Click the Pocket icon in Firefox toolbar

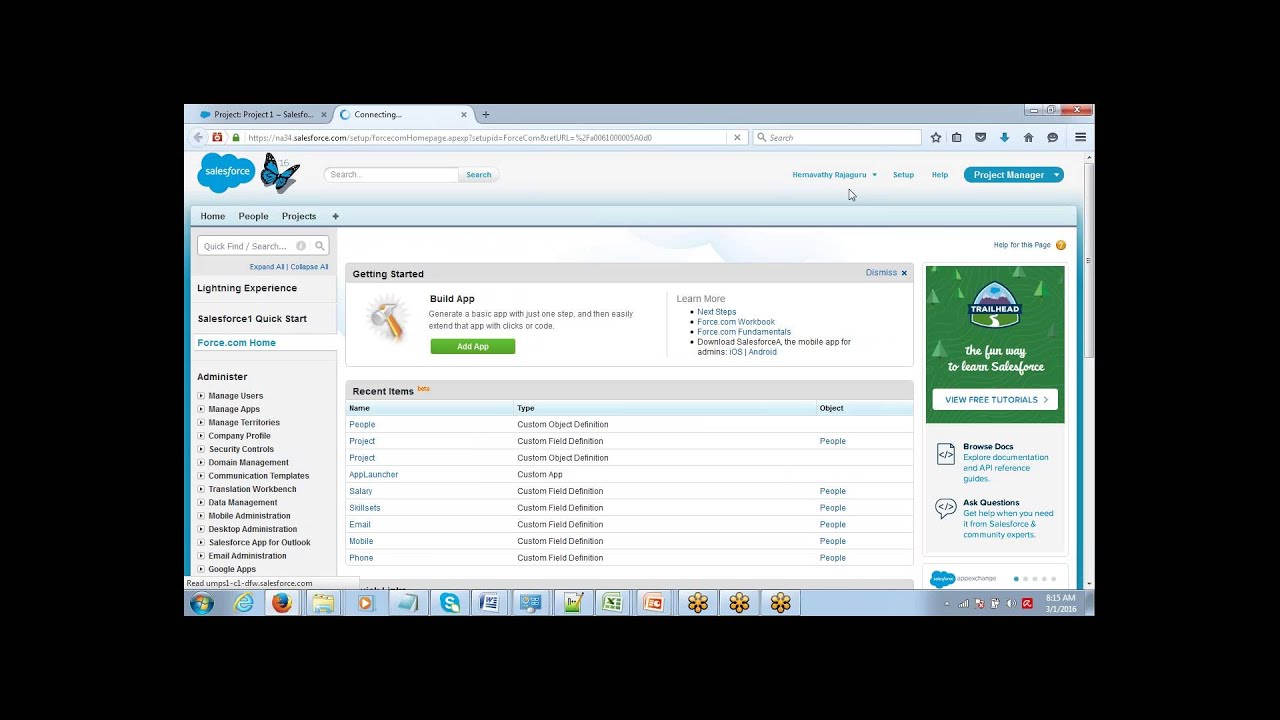coord(981,137)
